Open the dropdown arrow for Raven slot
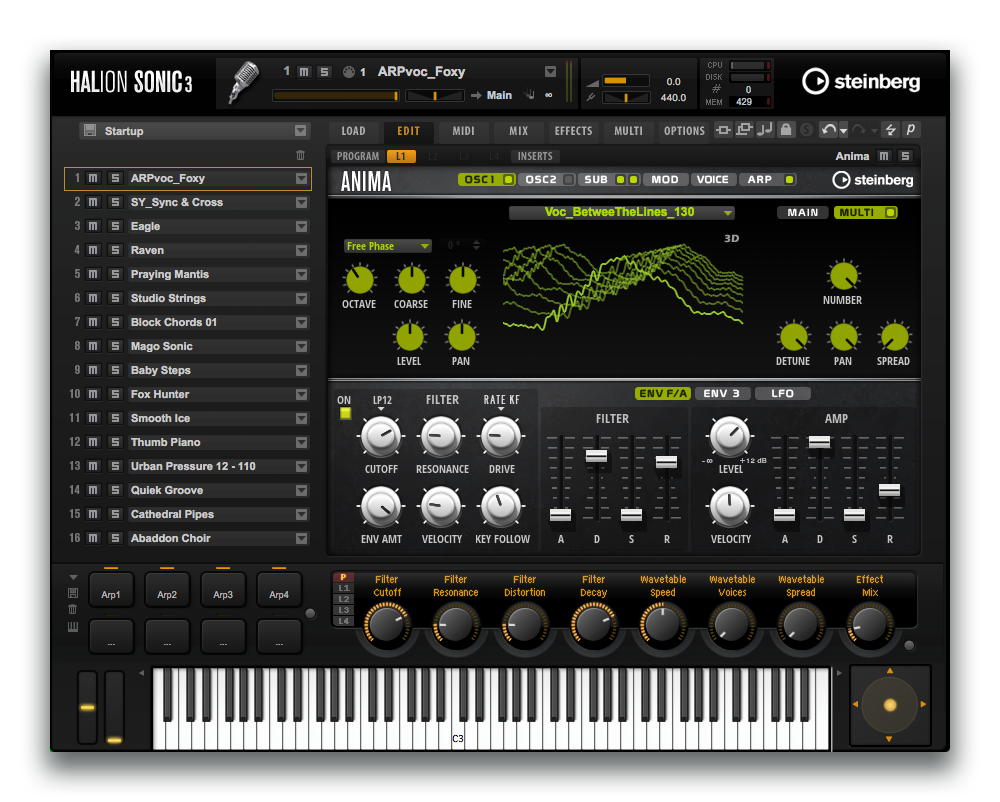 (x=302, y=251)
